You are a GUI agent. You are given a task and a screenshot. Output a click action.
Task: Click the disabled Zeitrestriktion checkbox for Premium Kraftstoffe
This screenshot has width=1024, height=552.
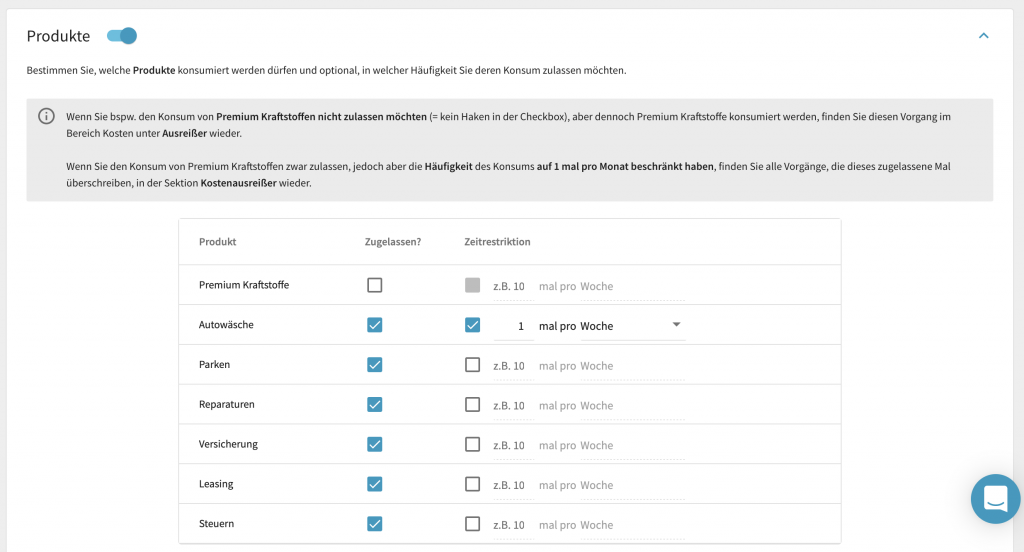pos(472,285)
